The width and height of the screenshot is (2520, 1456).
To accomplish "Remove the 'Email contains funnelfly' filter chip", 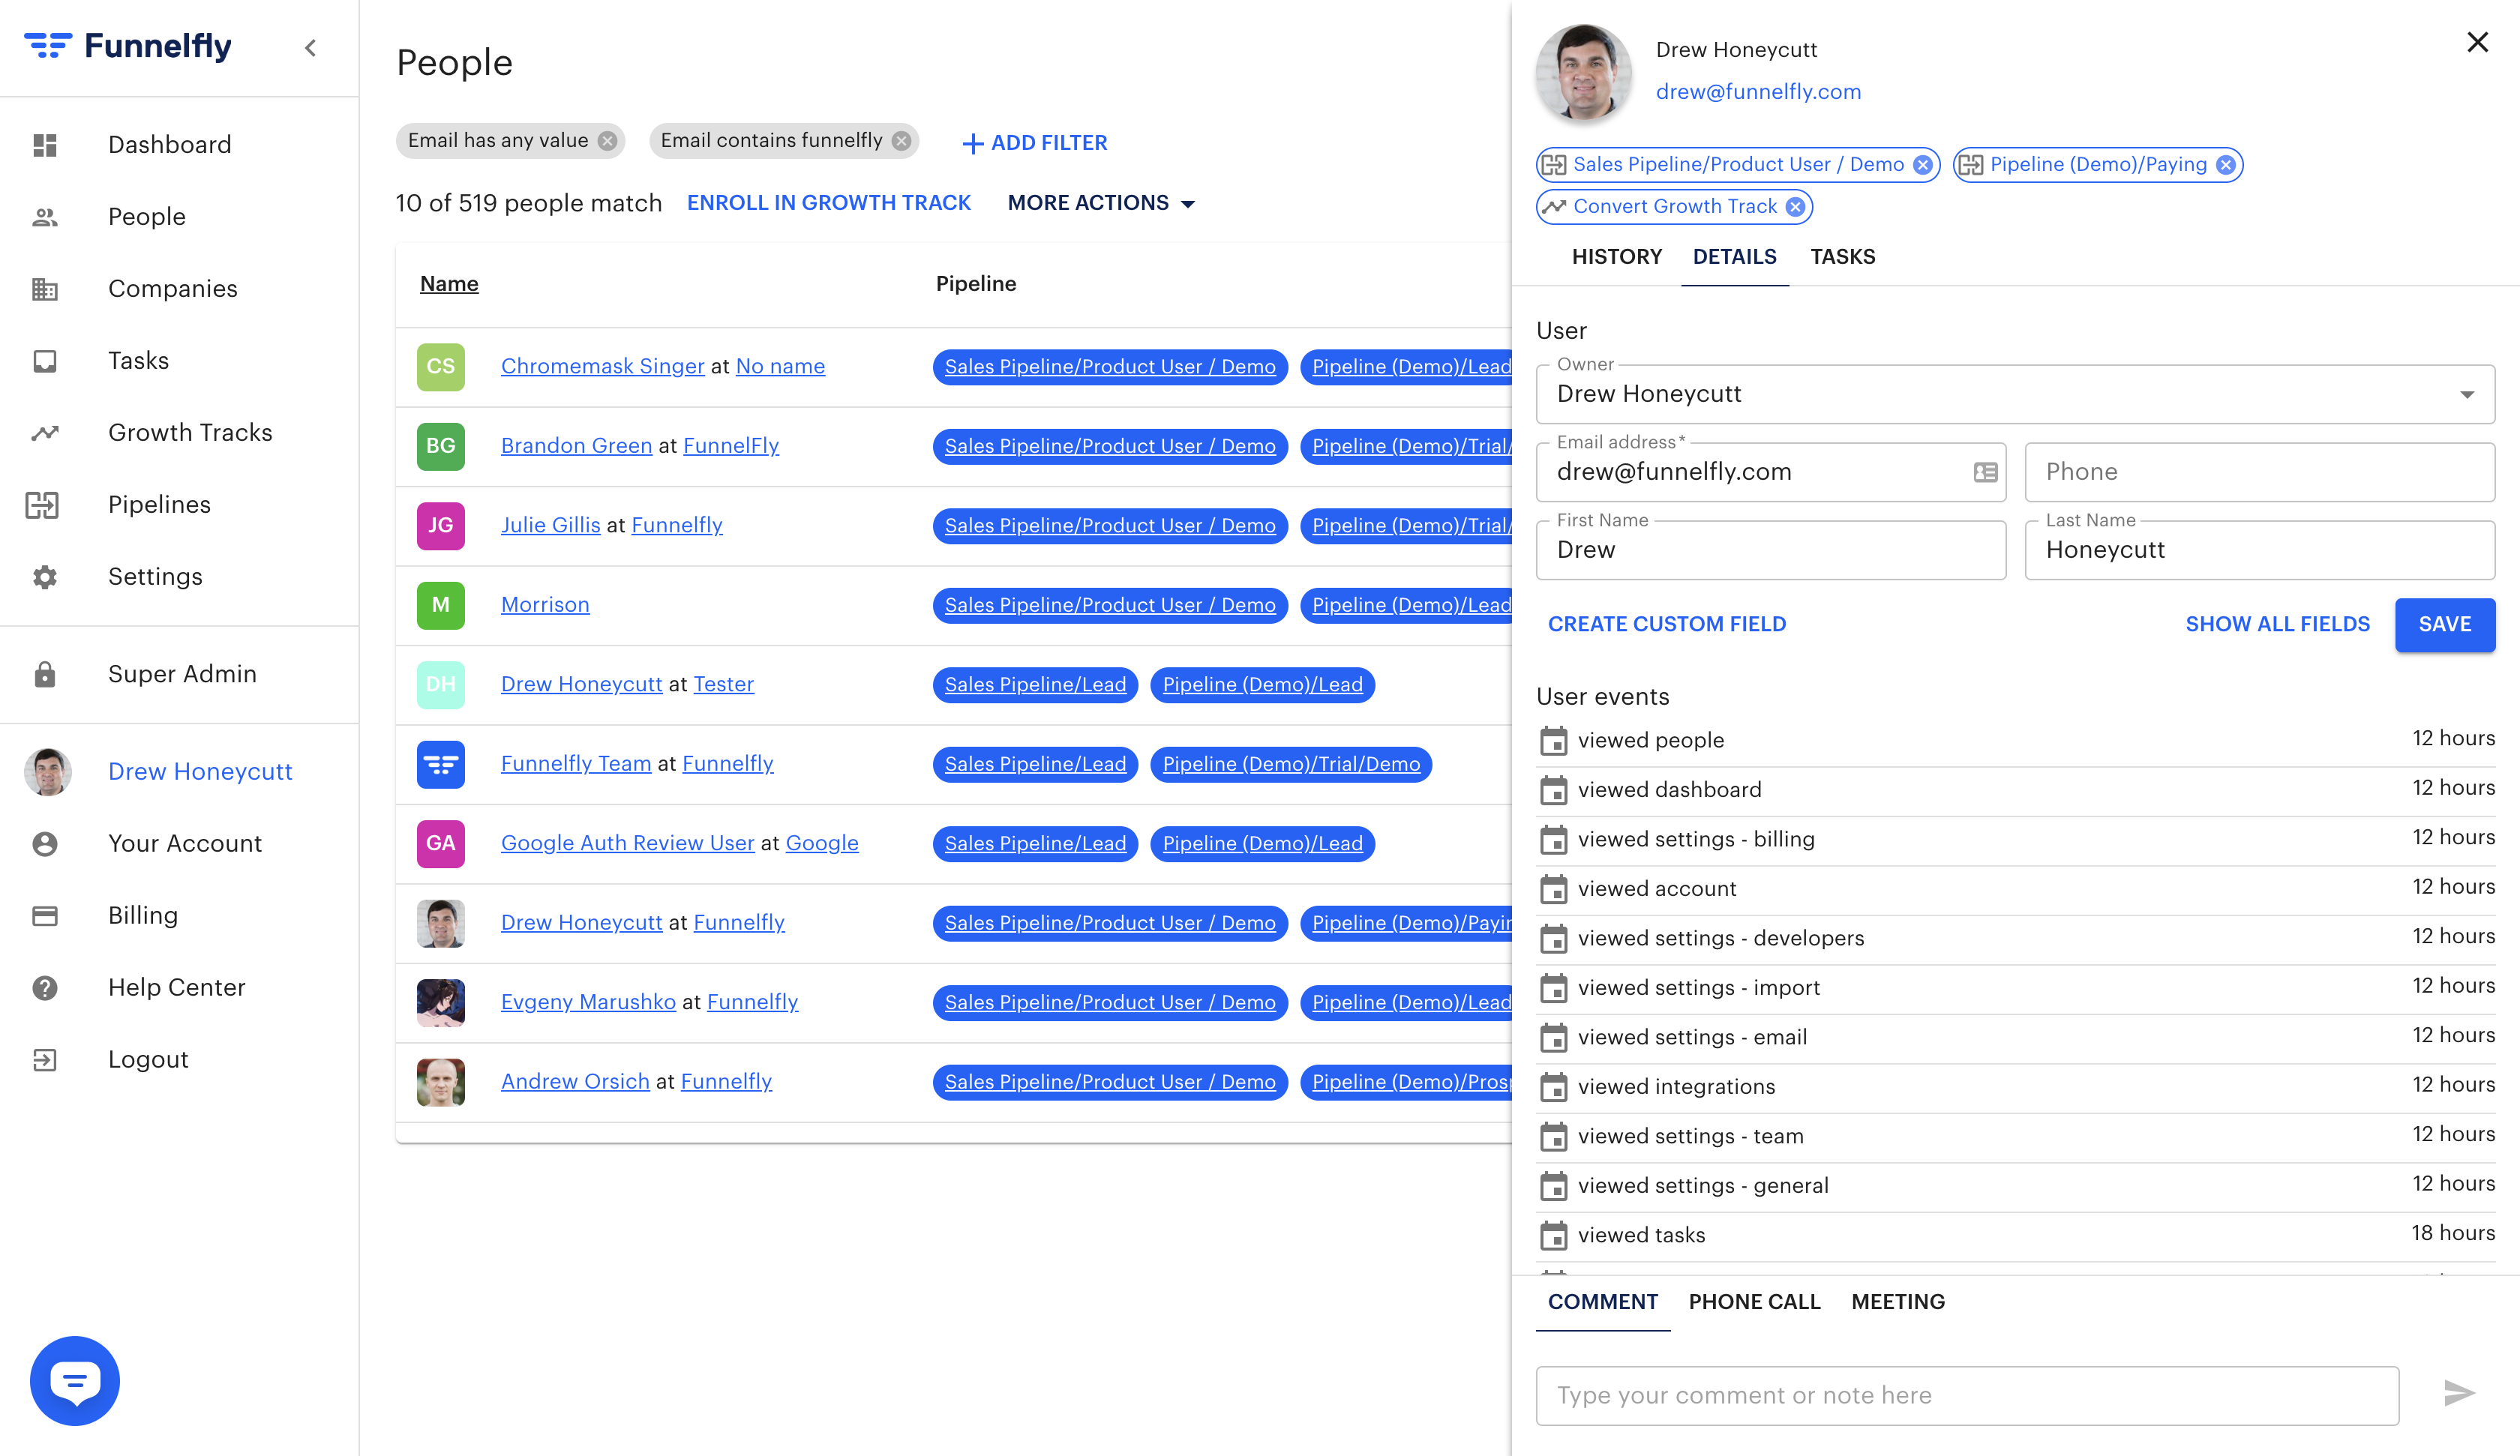I will [901, 141].
